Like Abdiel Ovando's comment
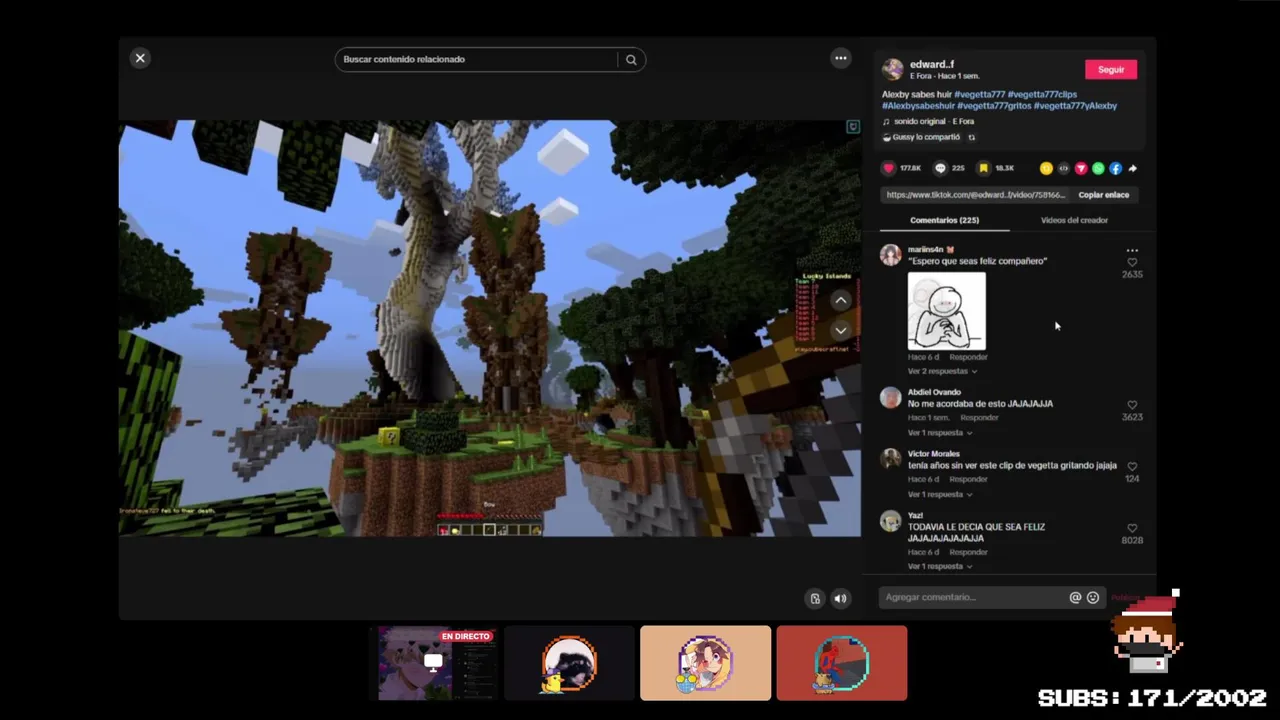Viewport: 1280px width, 720px height. pos(1132,405)
